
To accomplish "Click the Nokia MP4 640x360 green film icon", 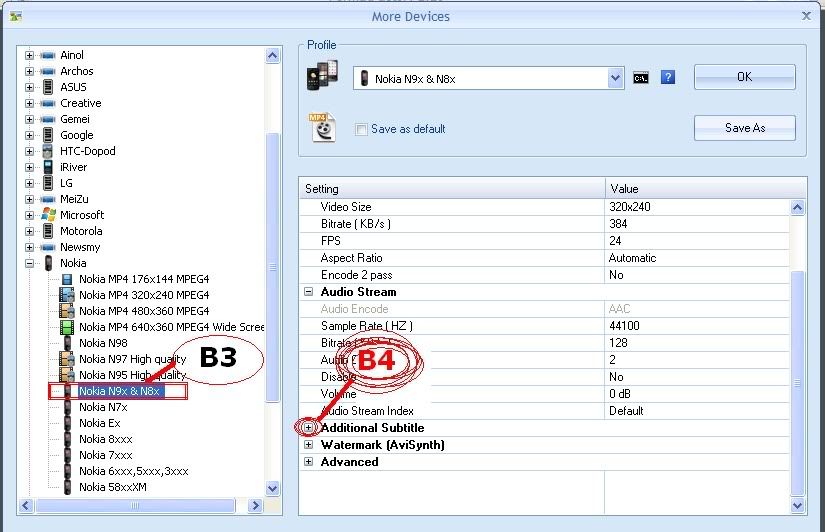I will coord(67,327).
